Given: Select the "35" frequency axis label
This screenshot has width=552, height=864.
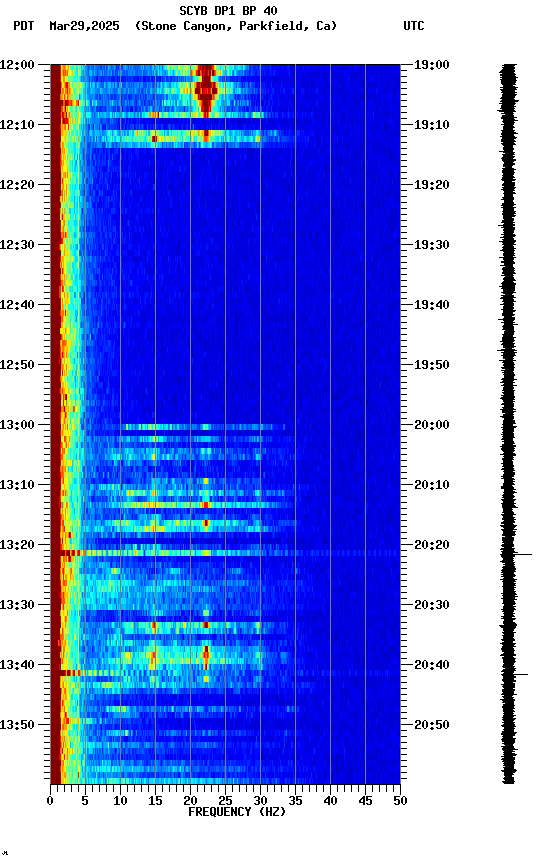Looking at the screenshot, I should pyautogui.click(x=295, y=801).
